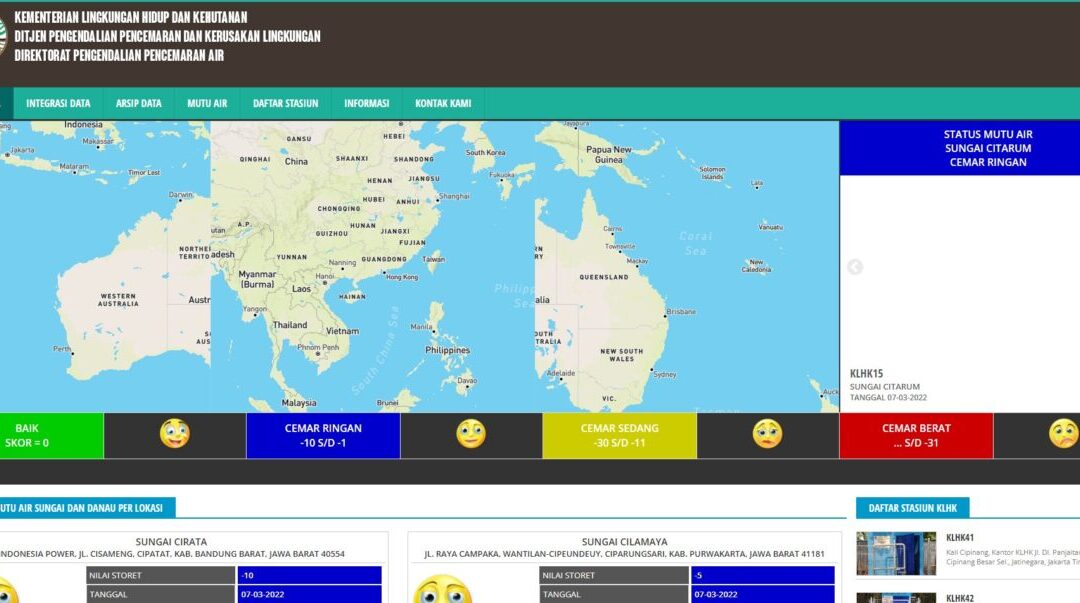Viewport: 1080px width, 603px height.
Task: Open the KLHK41 station link
Action: coord(959,538)
